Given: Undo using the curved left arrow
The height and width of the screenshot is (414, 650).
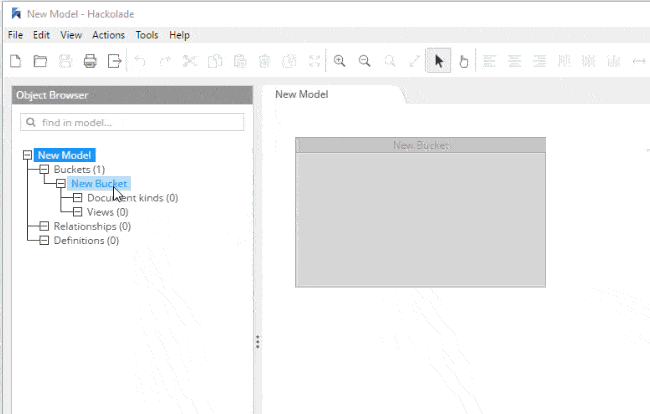Looking at the screenshot, I should (x=140, y=61).
